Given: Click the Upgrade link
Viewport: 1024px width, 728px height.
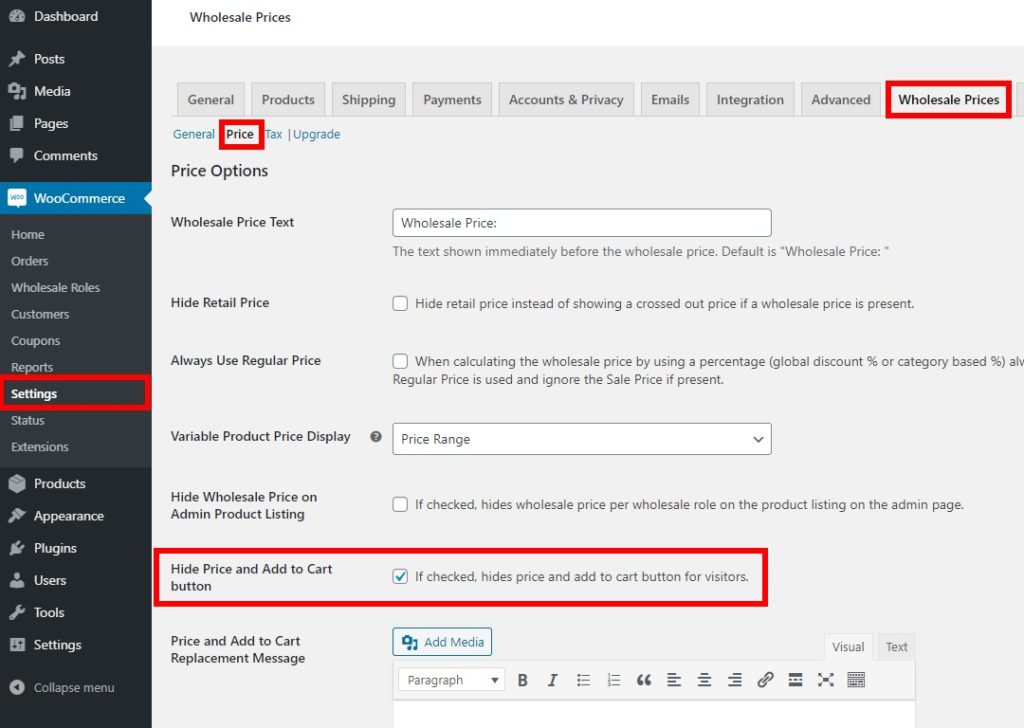Looking at the screenshot, I should 317,134.
